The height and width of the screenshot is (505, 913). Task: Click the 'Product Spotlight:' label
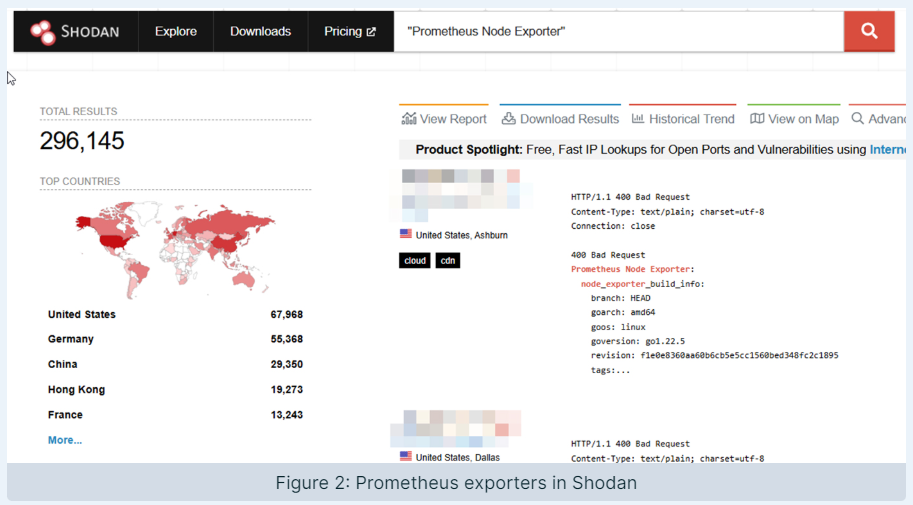coord(469,150)
